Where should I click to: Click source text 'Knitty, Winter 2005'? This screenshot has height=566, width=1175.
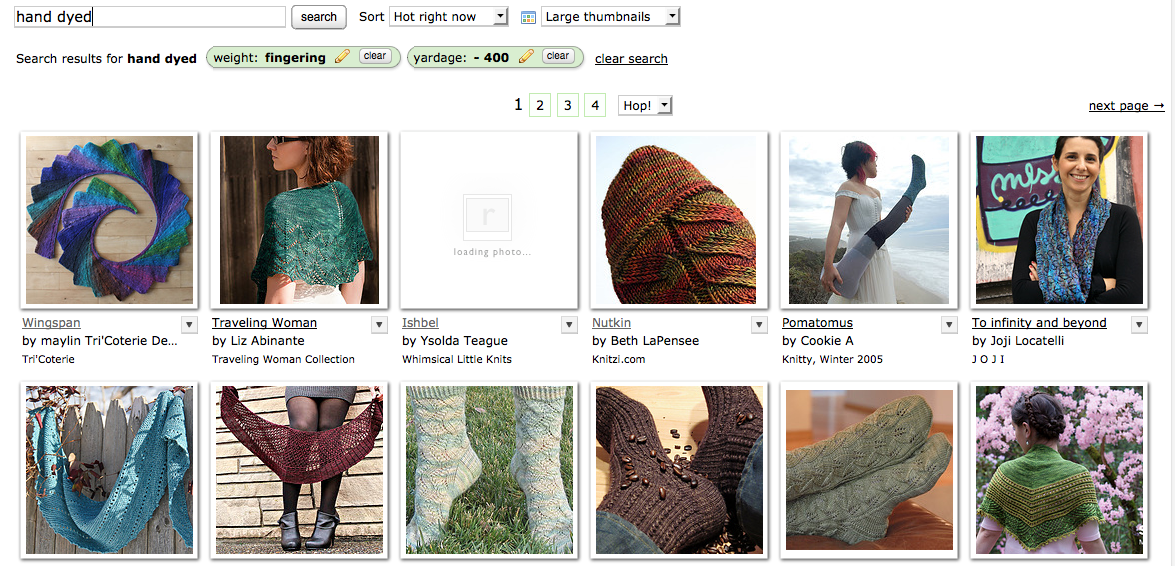pyautogui.click(x=833, y=359)
